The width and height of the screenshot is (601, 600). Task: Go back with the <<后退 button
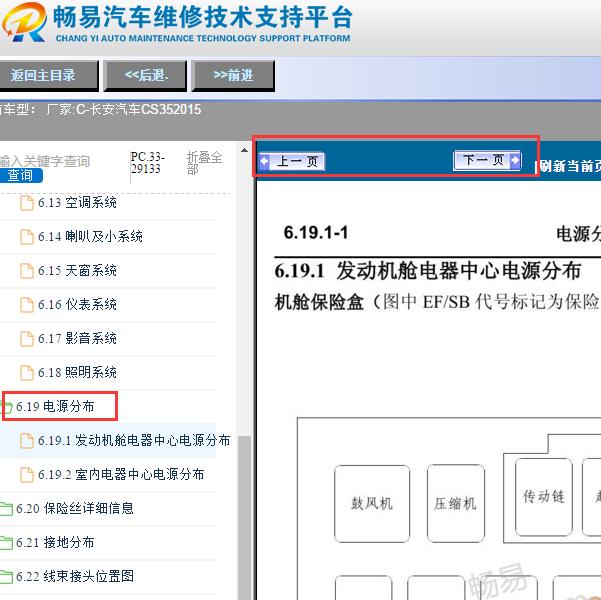(x=146, y=76)
